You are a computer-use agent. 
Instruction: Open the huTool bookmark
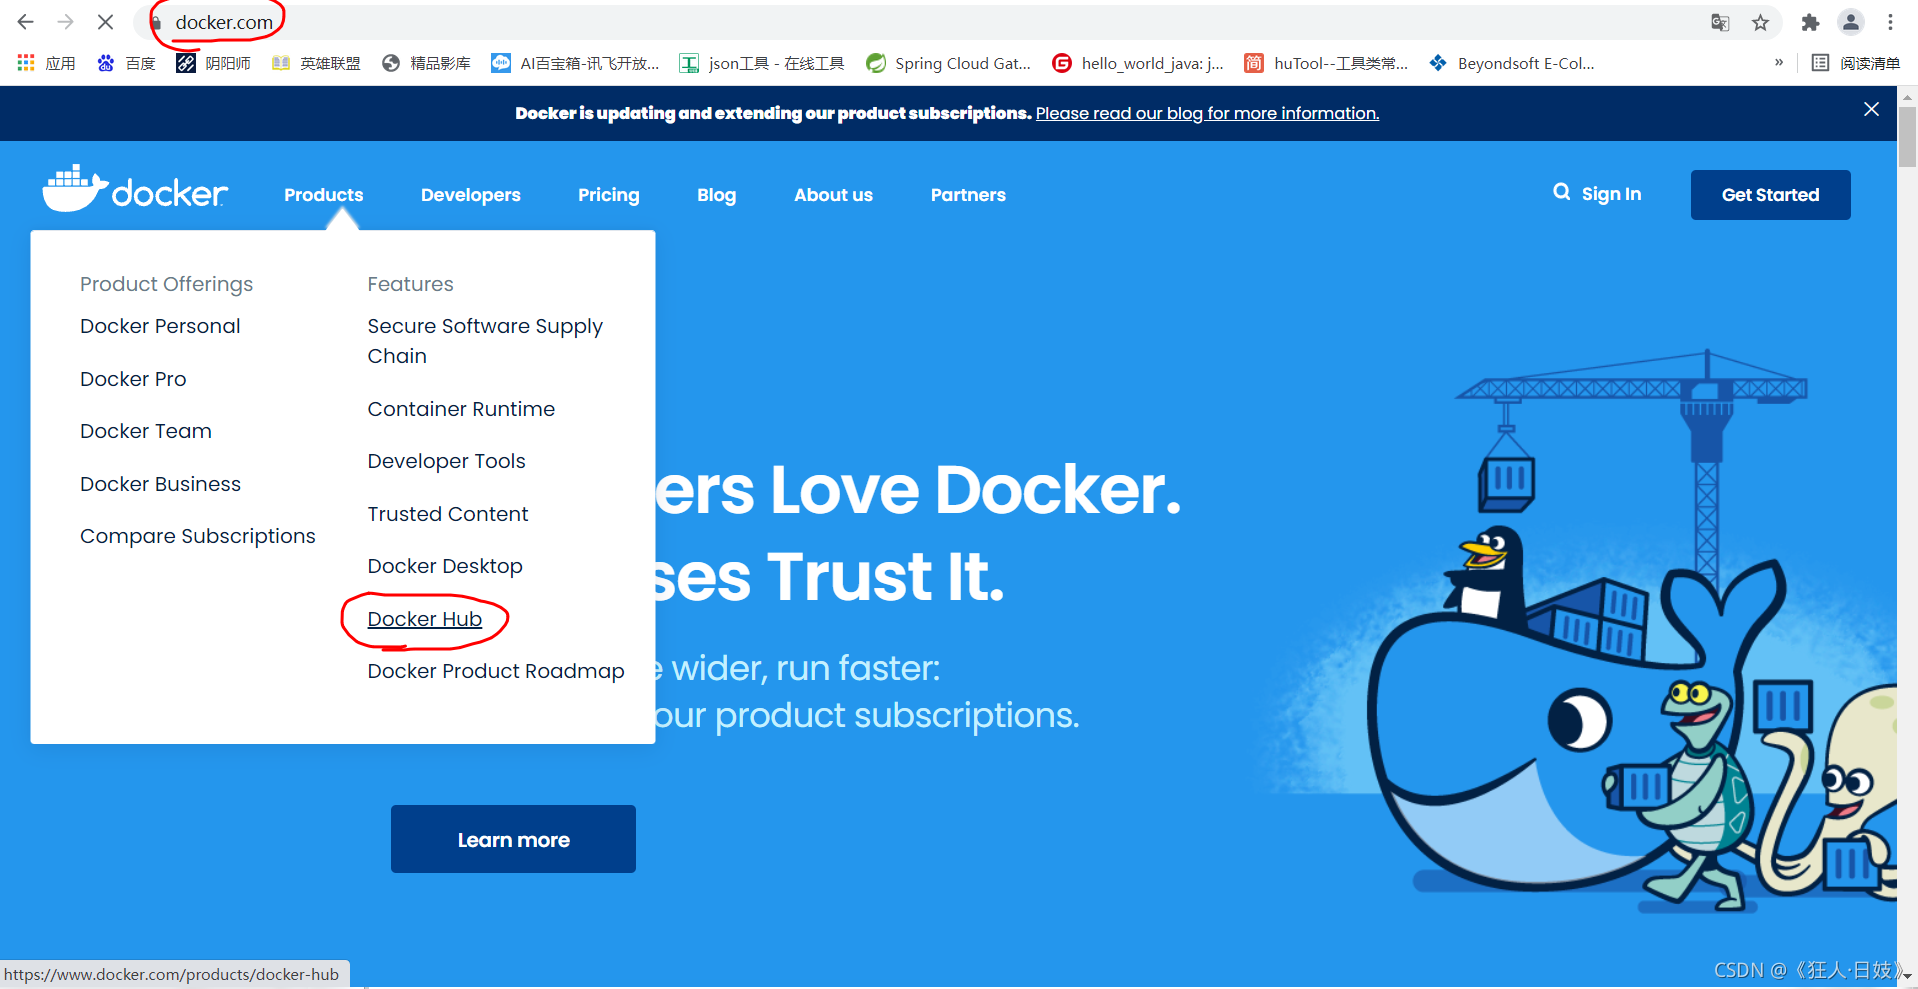tap(1326, 63)
